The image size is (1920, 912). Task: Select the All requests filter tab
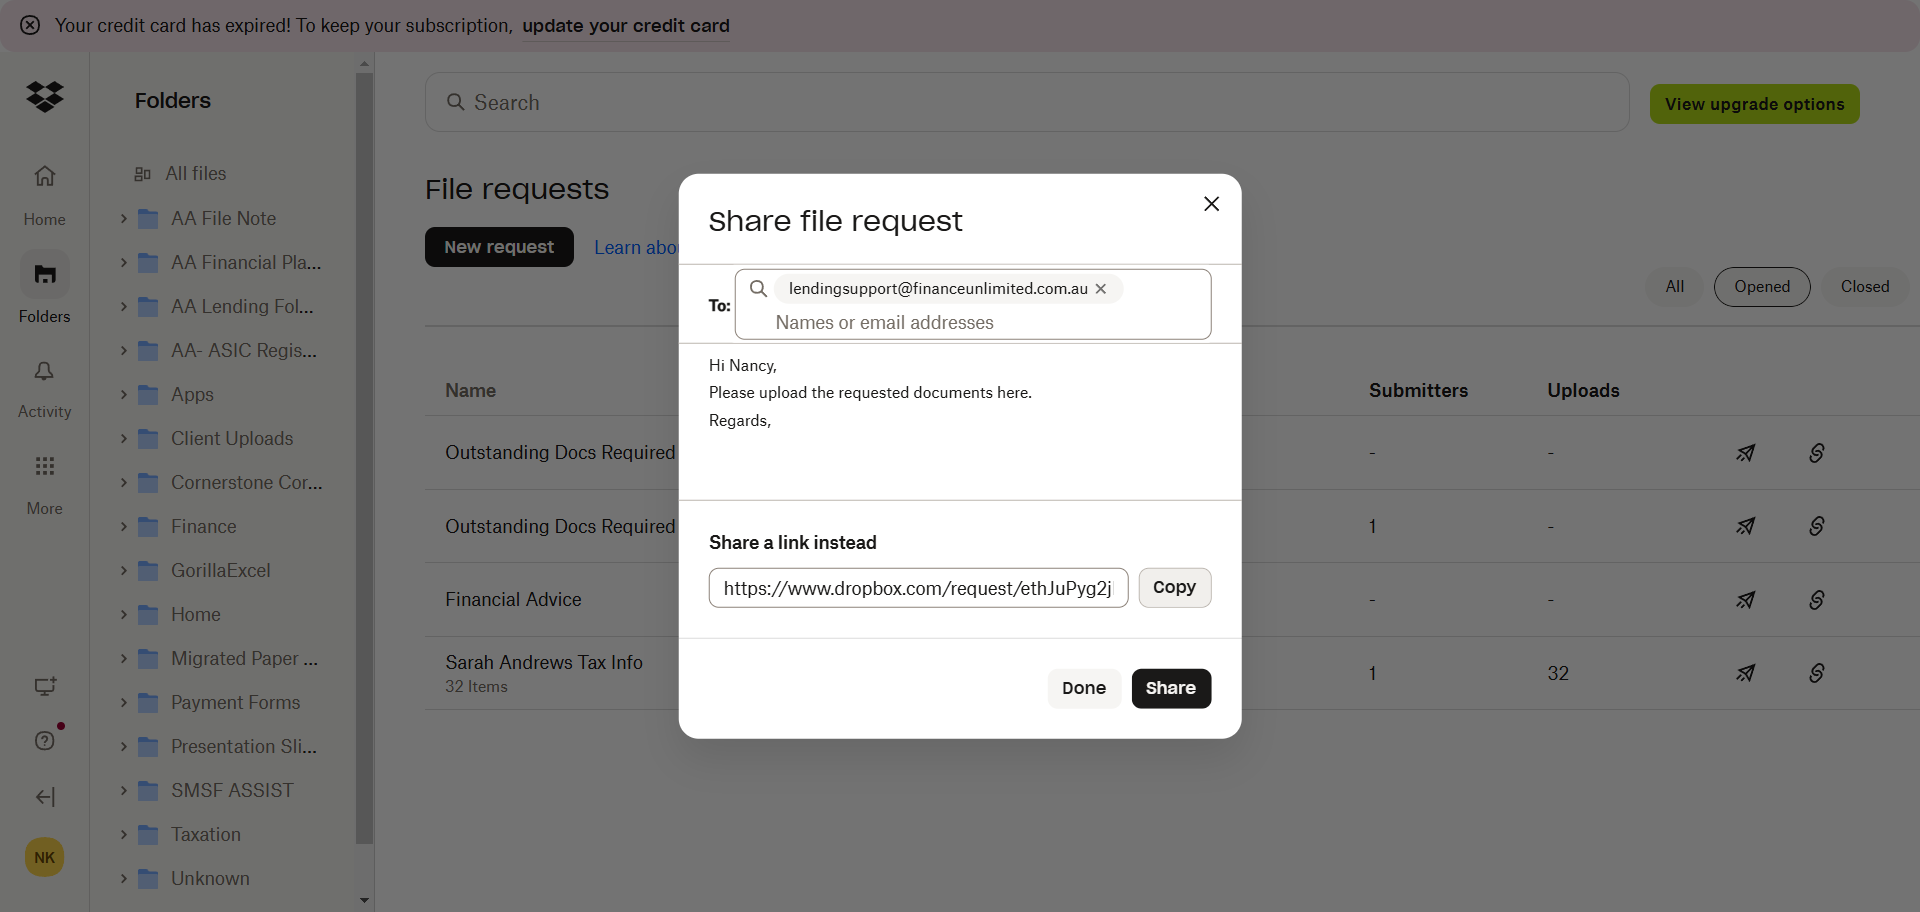[1674, 287]
